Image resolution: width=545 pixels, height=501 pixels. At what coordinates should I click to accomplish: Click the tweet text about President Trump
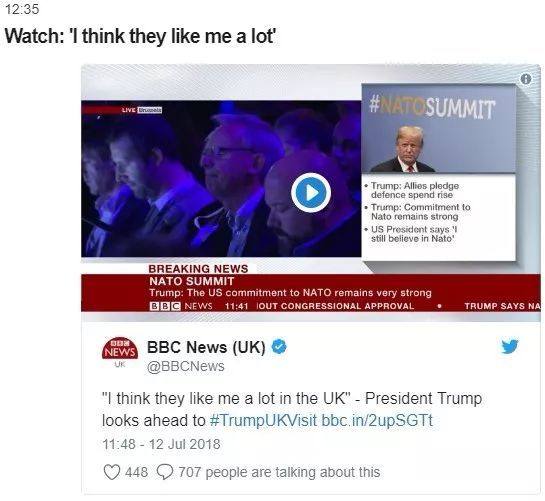coord(292,409)
